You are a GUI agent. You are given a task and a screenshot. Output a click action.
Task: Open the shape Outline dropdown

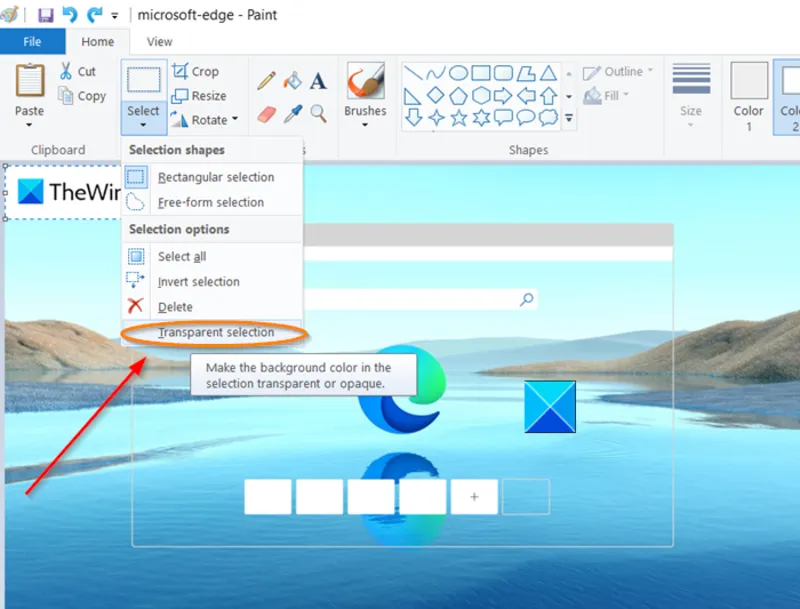pyautogui.click(x=617, y=71)
